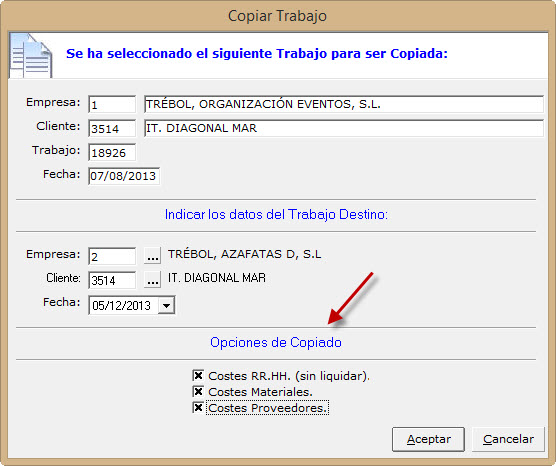Expand the destination Fecha date dropdown arrow
Screen dimensions: 556x466
click(167, 305)
